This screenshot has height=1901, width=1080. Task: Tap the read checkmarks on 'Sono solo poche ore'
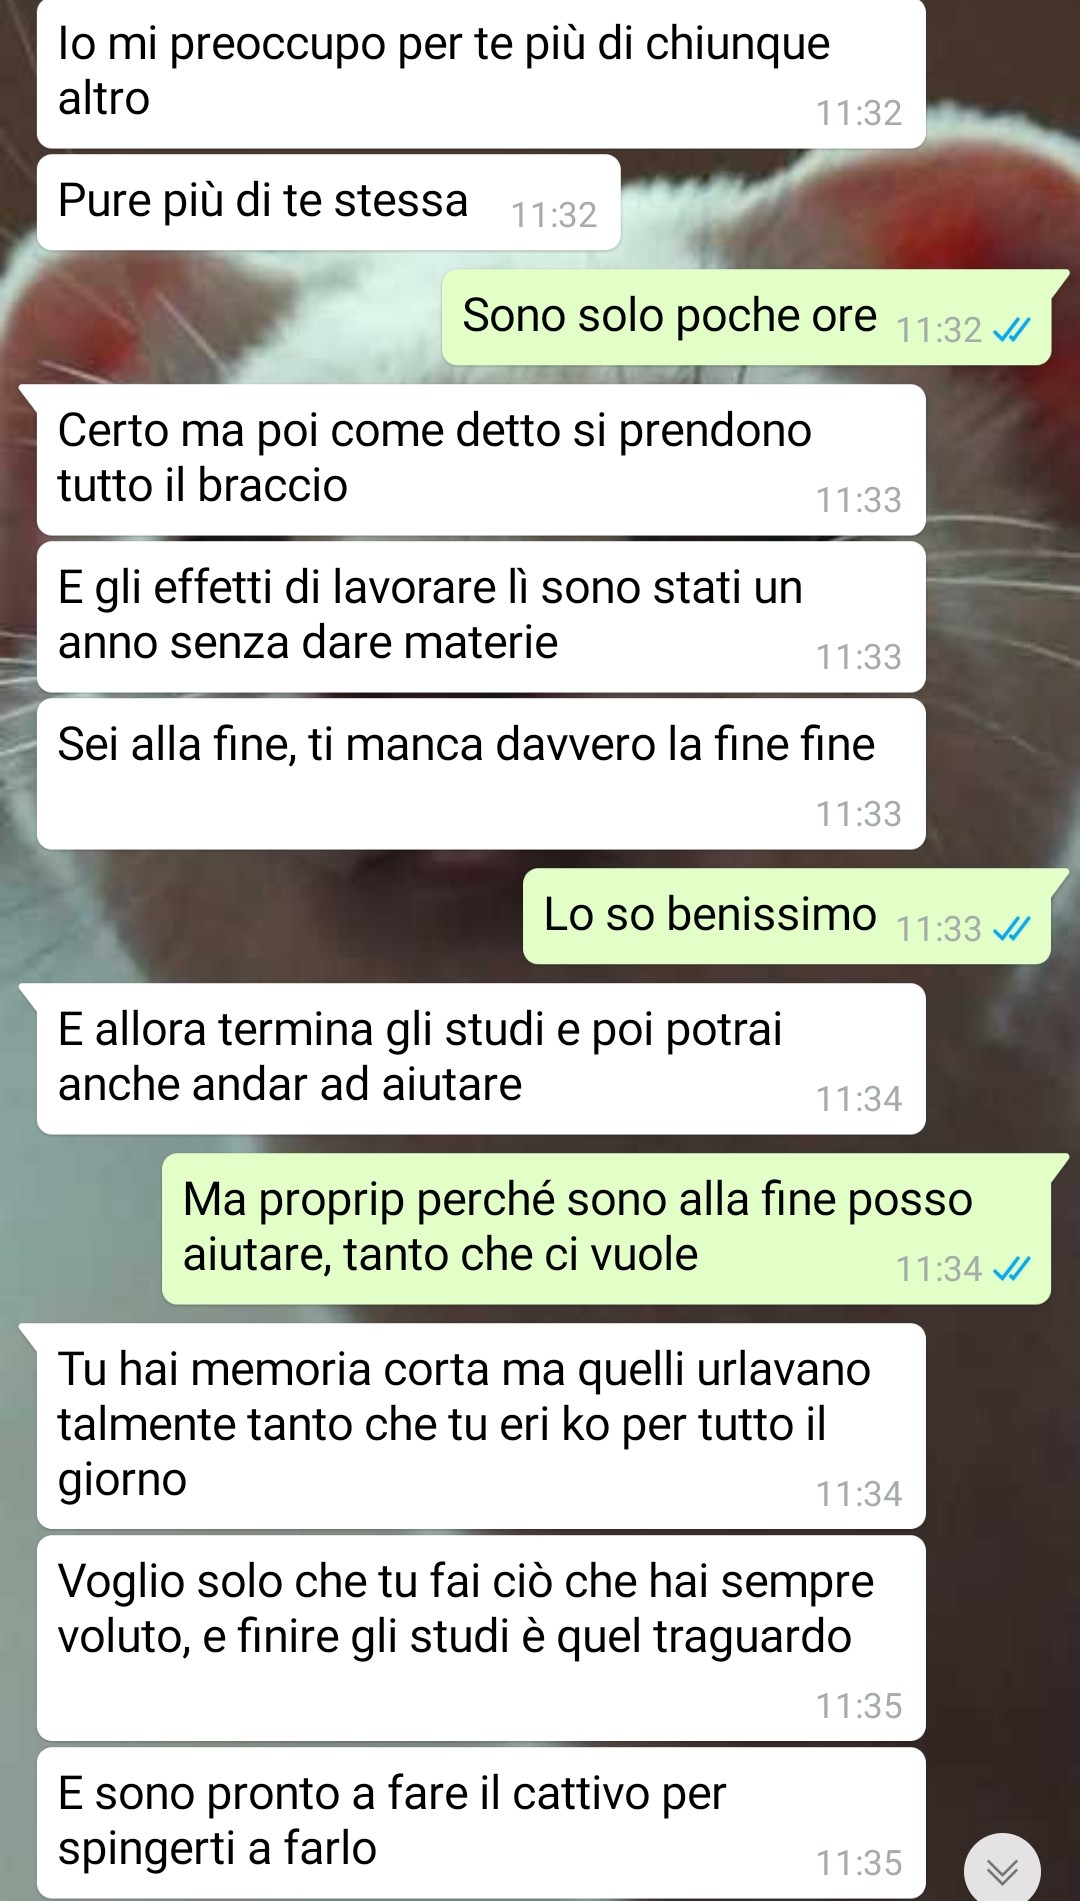(x=1012, y=330)
